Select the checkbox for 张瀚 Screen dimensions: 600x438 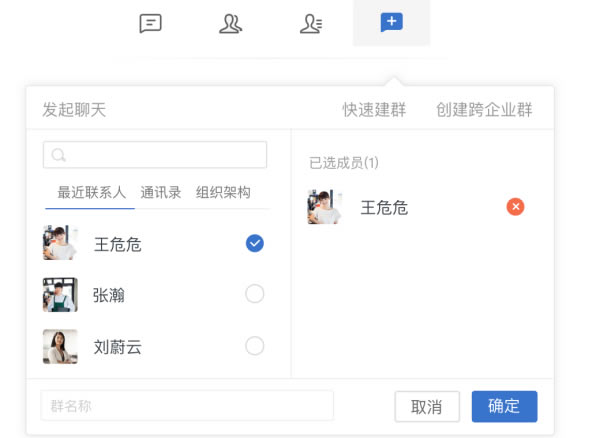point(255,294)
